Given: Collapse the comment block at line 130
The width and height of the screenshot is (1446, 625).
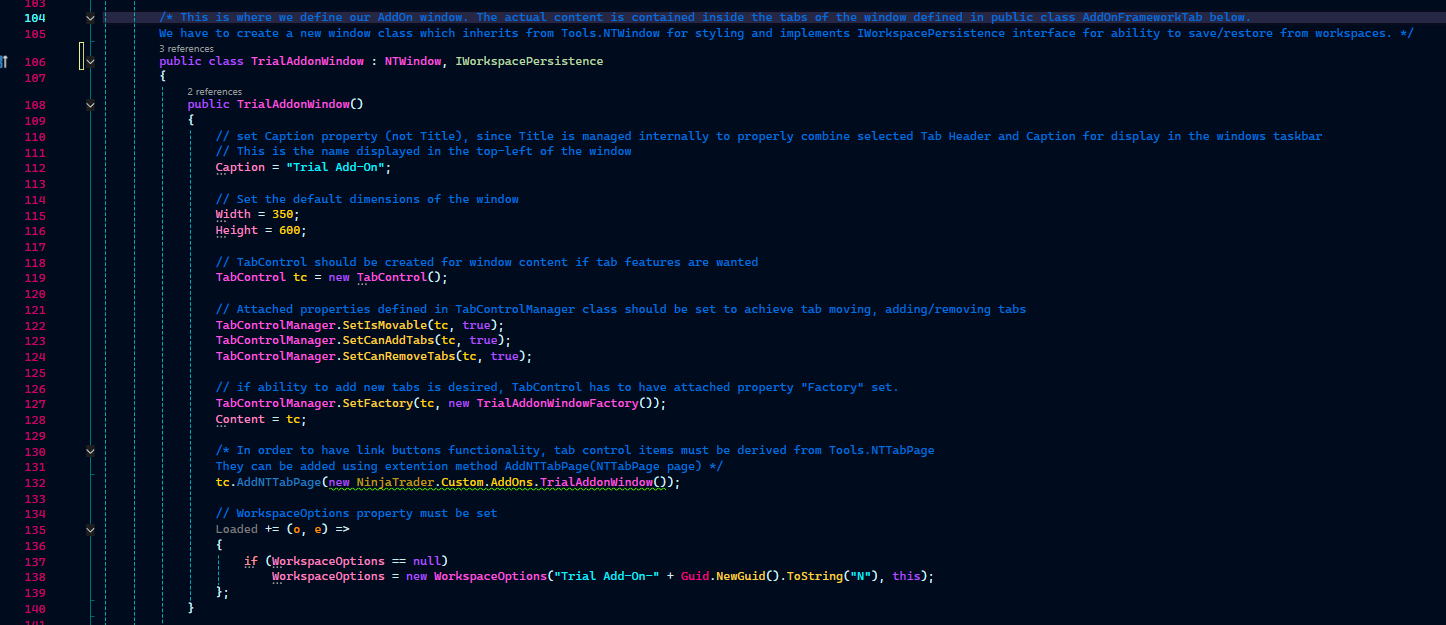Looking at the screenshot, I should point(90,451).
